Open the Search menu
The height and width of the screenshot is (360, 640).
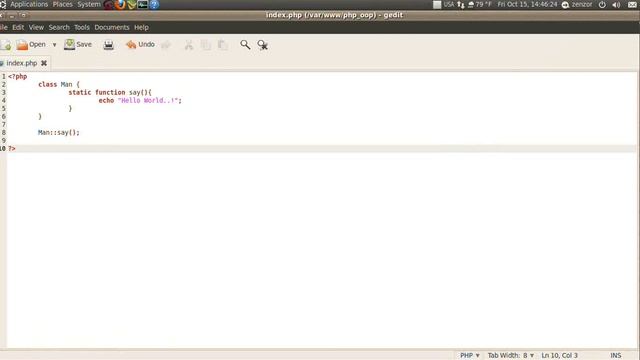(59, 27)
